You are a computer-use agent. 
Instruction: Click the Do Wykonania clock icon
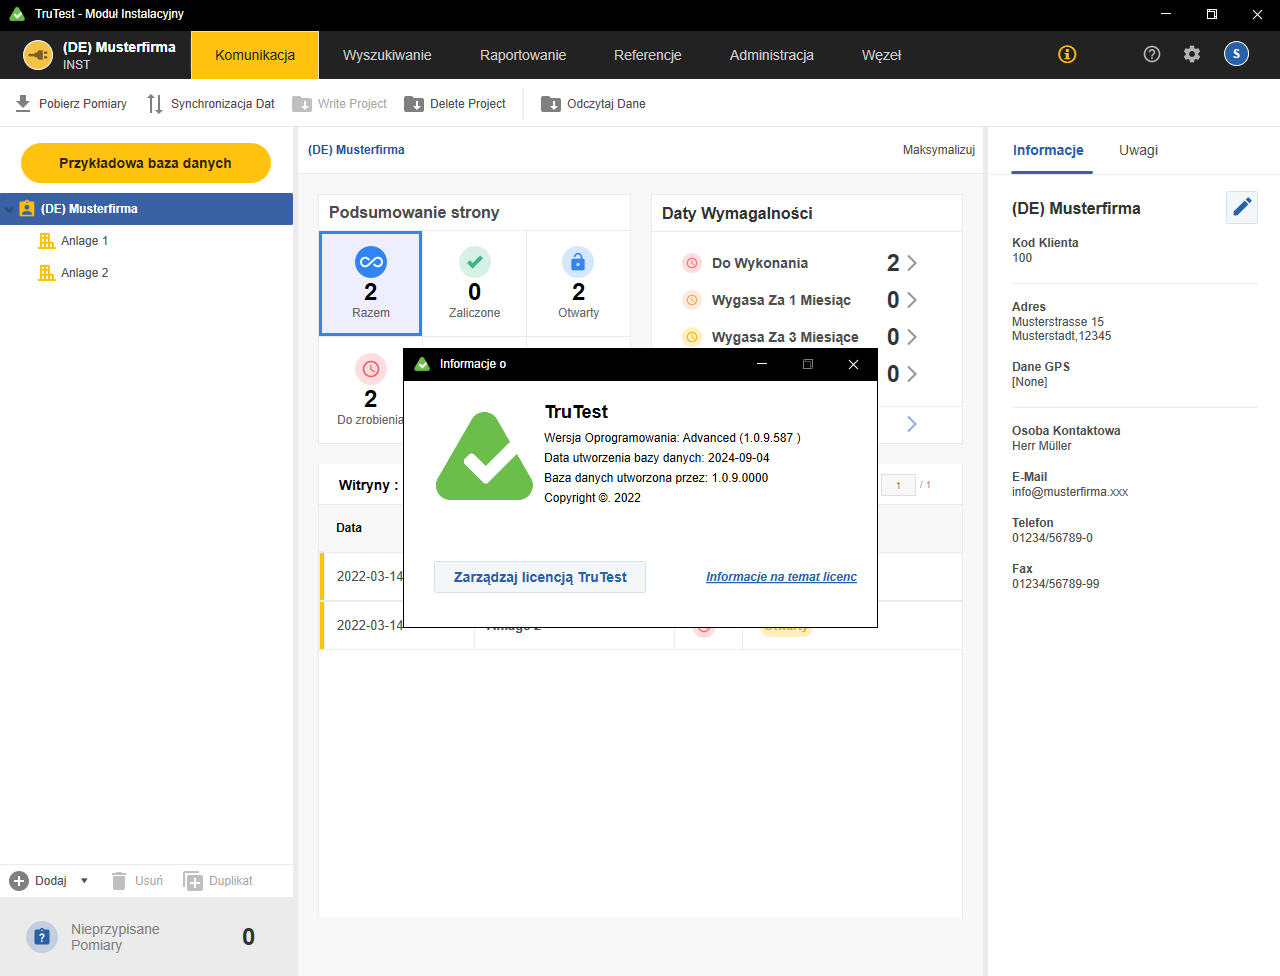click(x=692, y=263)
